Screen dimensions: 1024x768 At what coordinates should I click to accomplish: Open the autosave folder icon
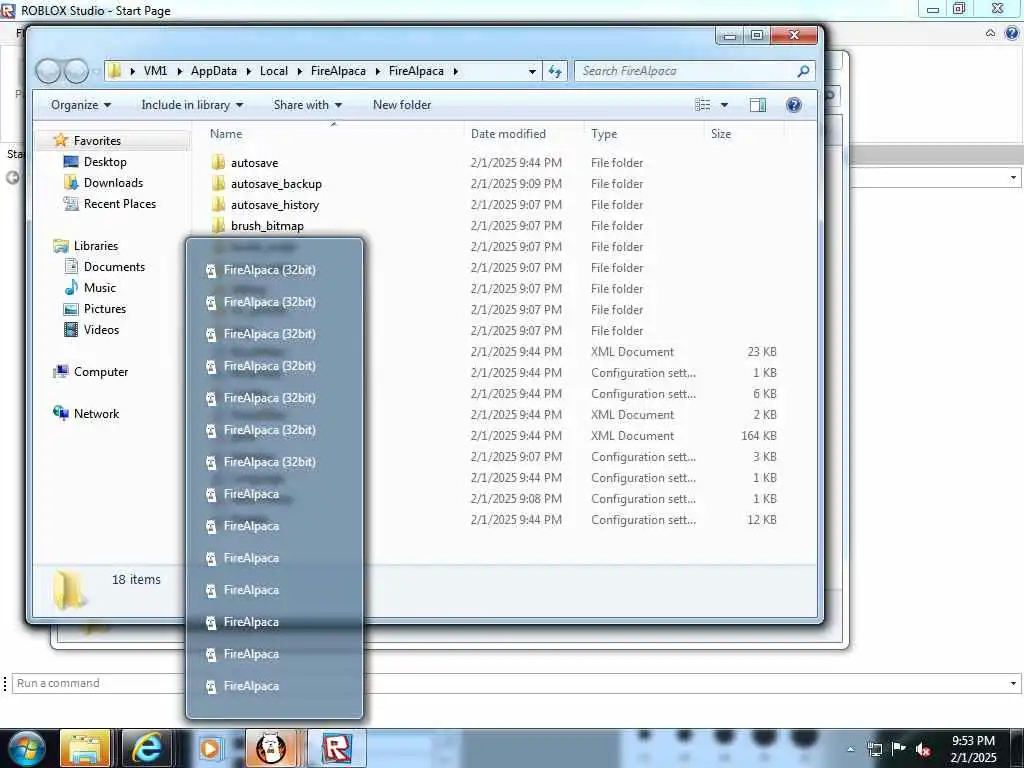[x=219, y=163]
